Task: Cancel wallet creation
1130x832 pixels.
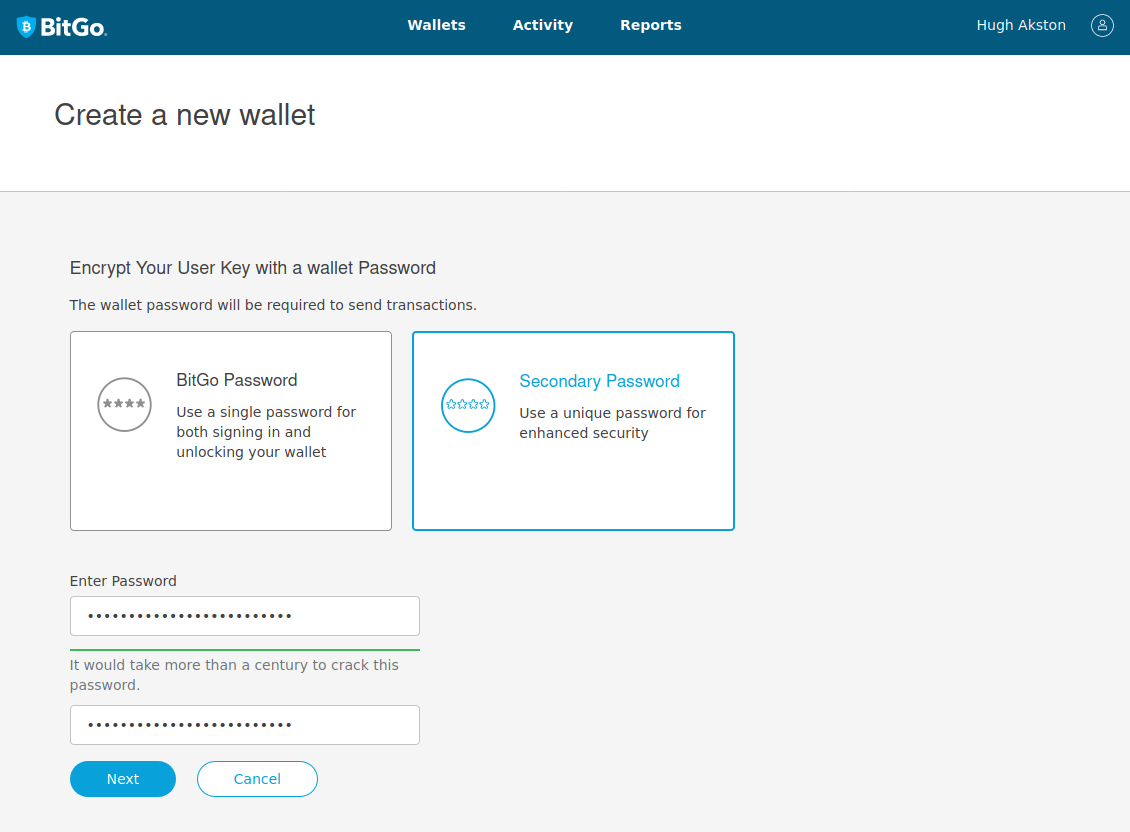Action: (257, 779)
